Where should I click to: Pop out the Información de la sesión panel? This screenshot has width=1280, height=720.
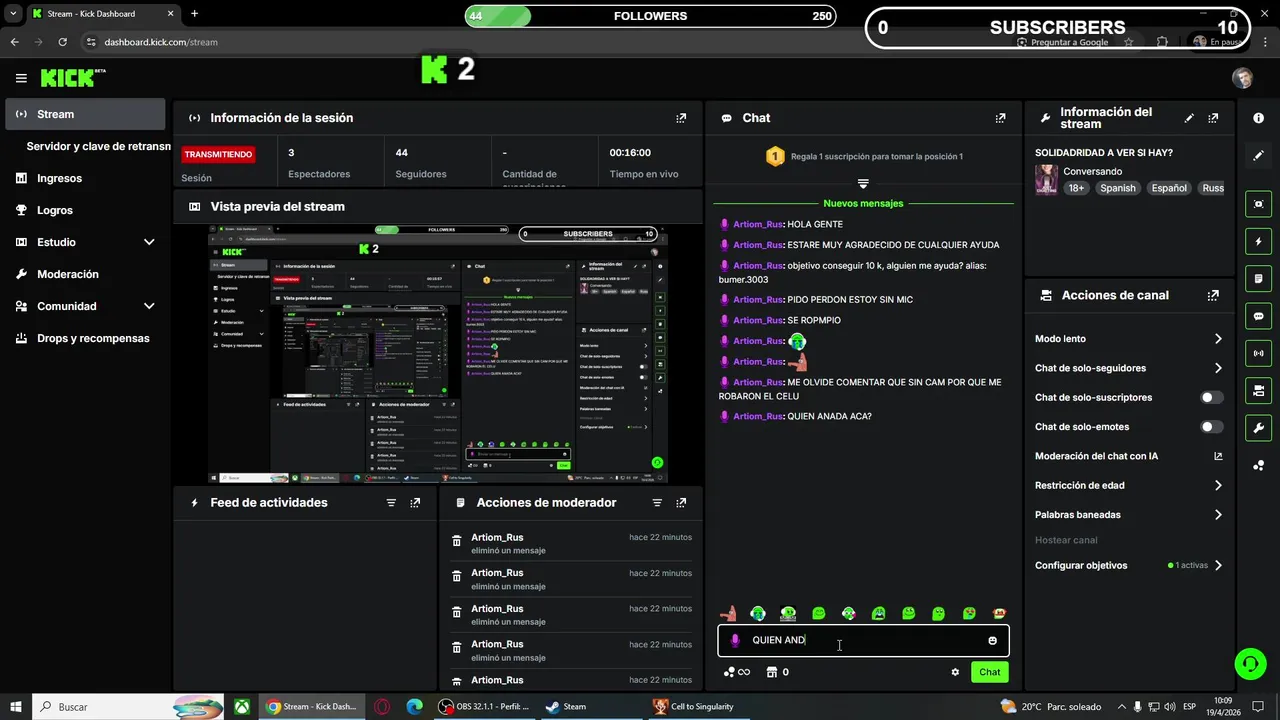[681, 118]
